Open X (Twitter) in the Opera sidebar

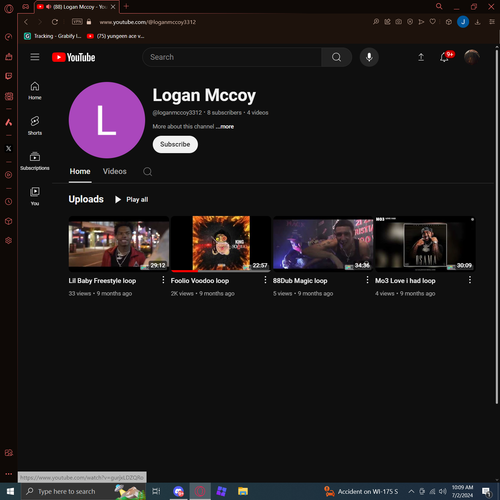pyautogui.click(x=9, y=148)
